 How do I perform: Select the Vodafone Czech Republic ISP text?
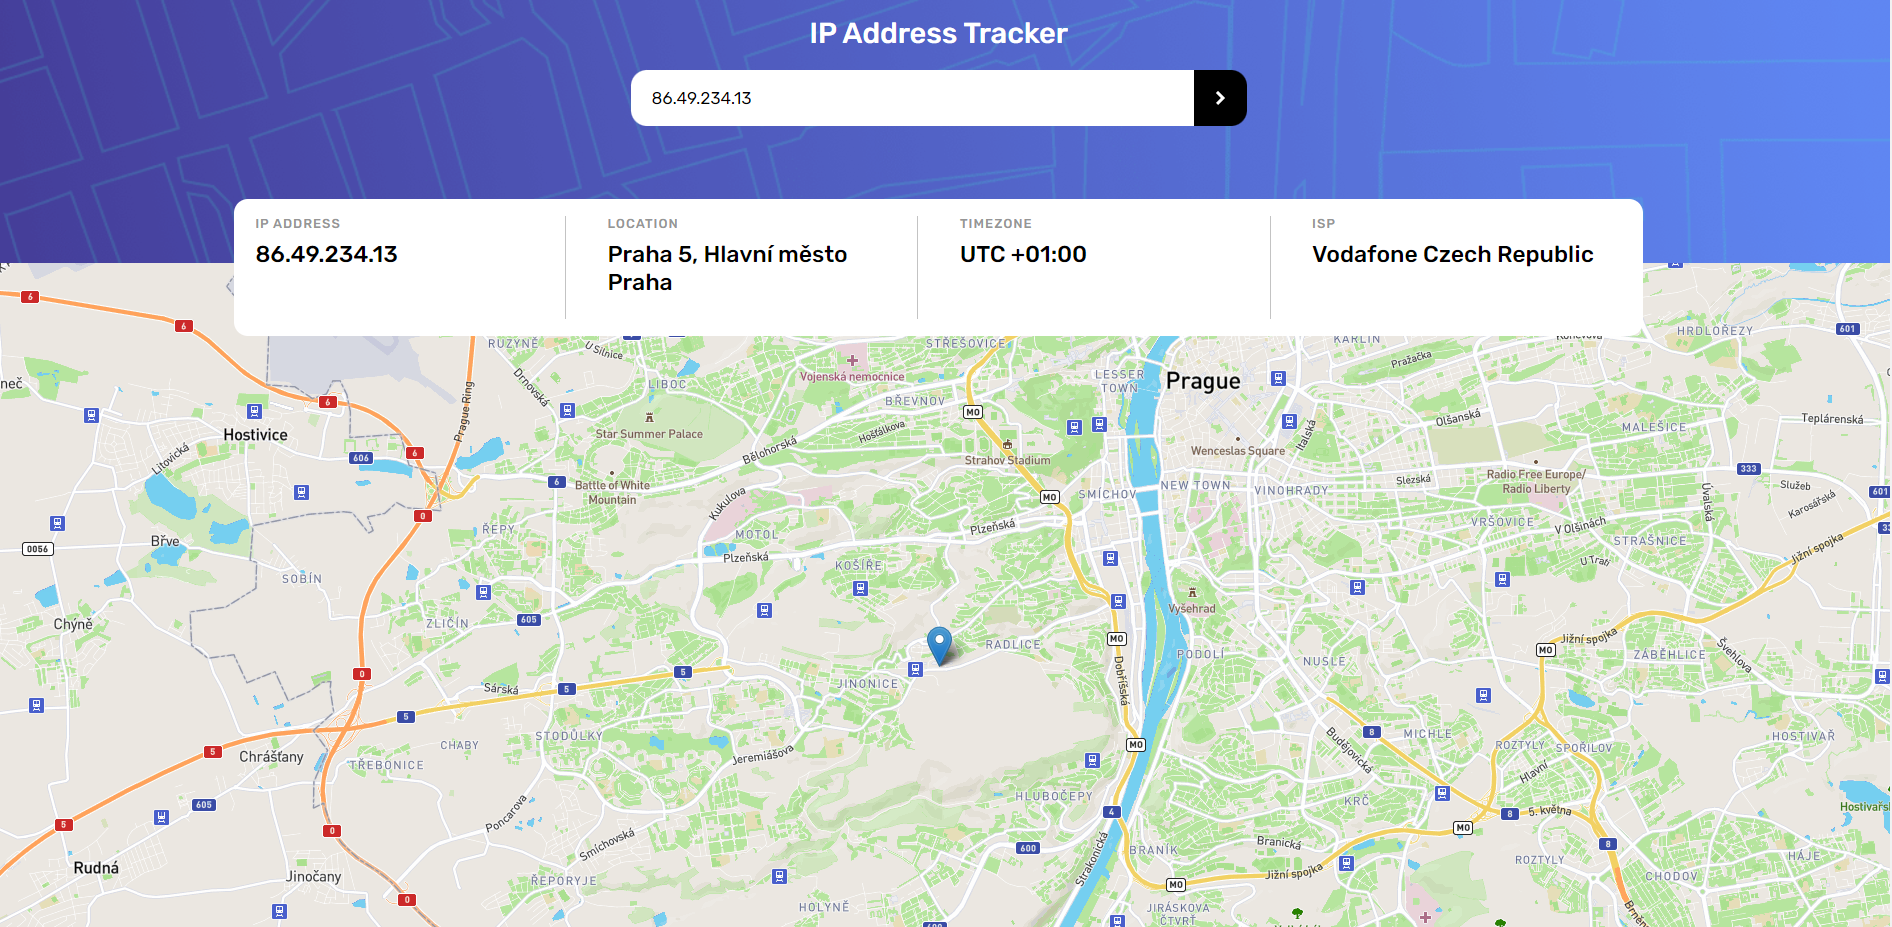click(x=1453, y=254)
